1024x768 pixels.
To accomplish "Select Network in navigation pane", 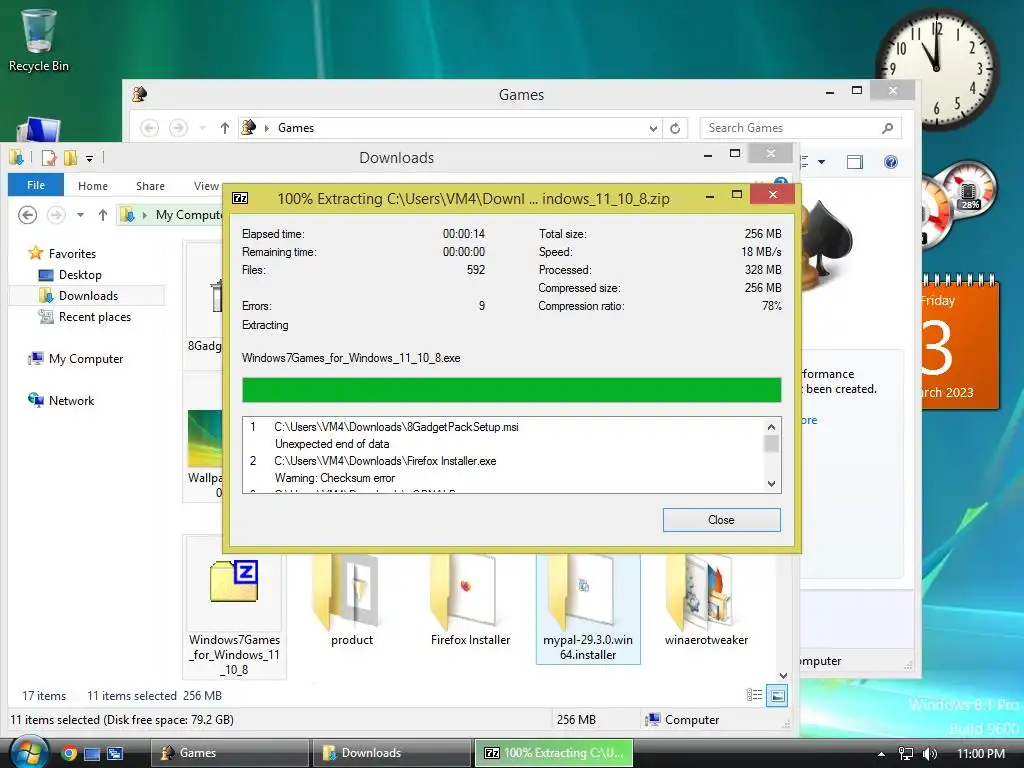I will [x=61, y=400].
